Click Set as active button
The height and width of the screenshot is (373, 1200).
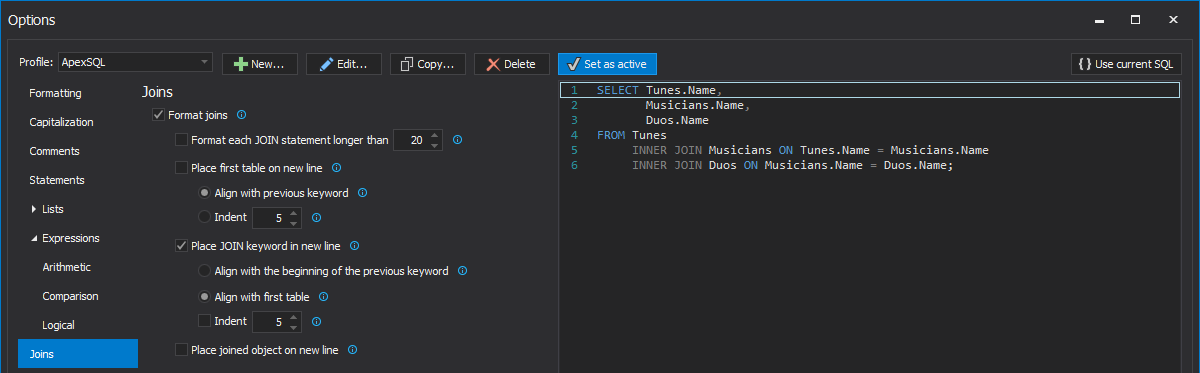click(607, 64)
